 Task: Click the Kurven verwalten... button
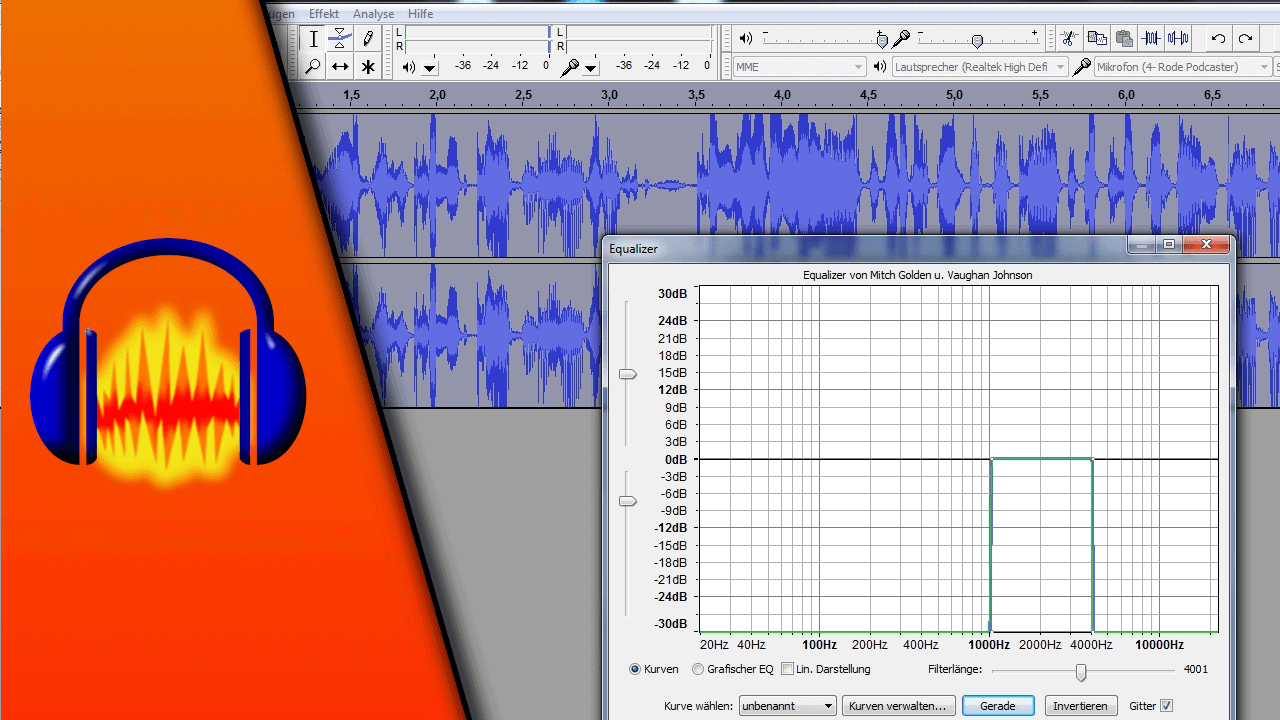point(899,706)
